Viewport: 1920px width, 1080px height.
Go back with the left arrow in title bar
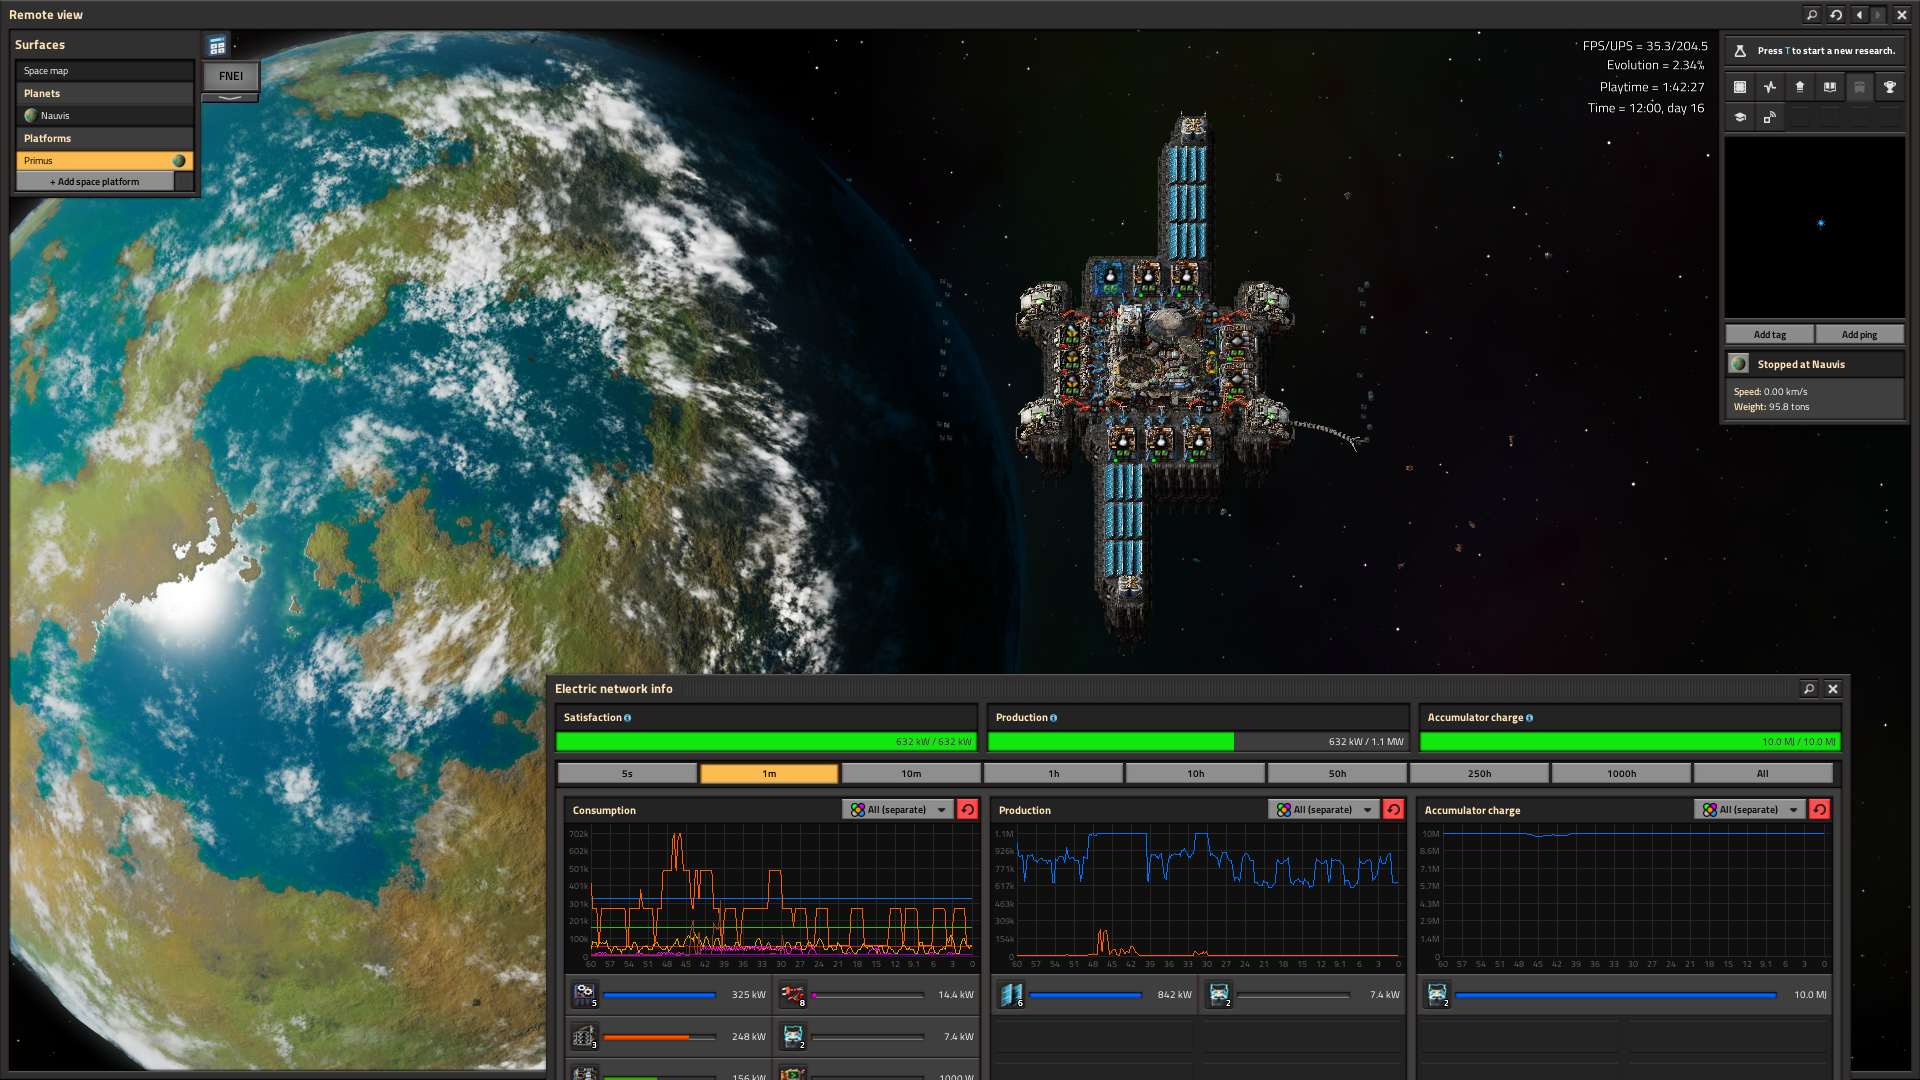tap(1860, 15)
